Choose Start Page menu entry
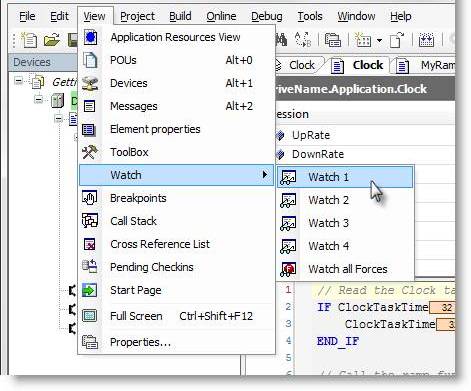This screenshot has height=391, width=471. [x=177, y=290]
